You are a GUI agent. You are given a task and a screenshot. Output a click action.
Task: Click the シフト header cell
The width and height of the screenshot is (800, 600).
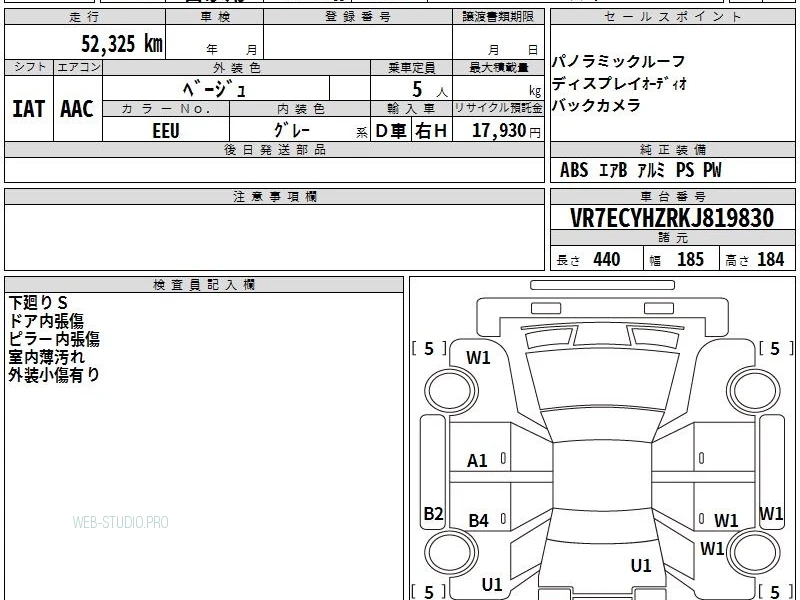pyautogui.click(x=29, y=67)
